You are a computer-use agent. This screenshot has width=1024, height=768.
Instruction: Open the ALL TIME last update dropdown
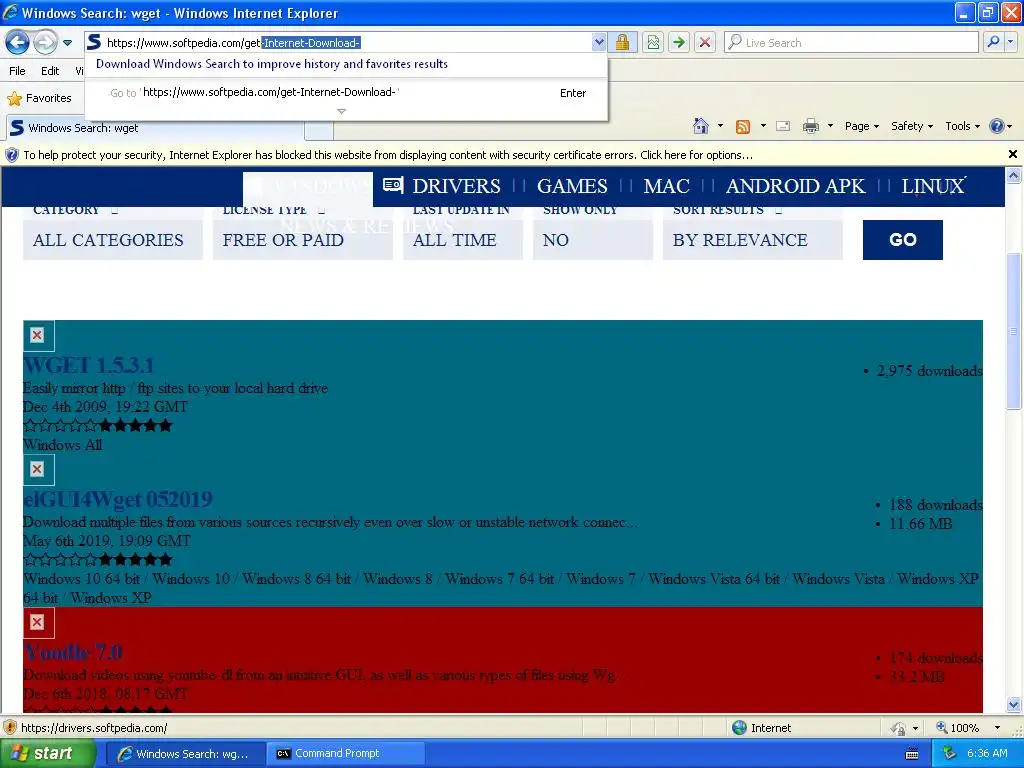point(462,240)
